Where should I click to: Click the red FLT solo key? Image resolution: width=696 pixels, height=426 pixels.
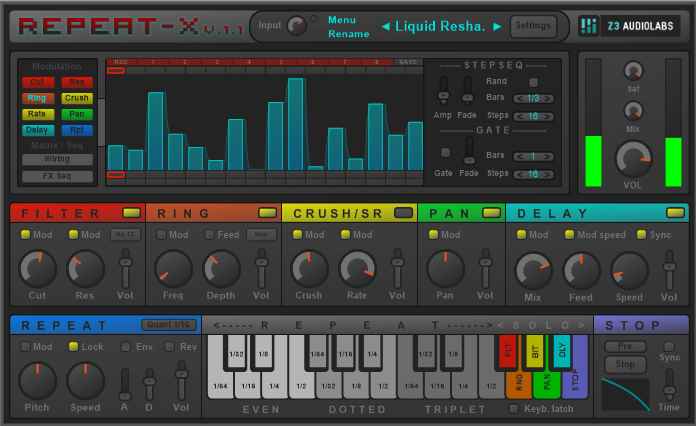pos(508,351)
